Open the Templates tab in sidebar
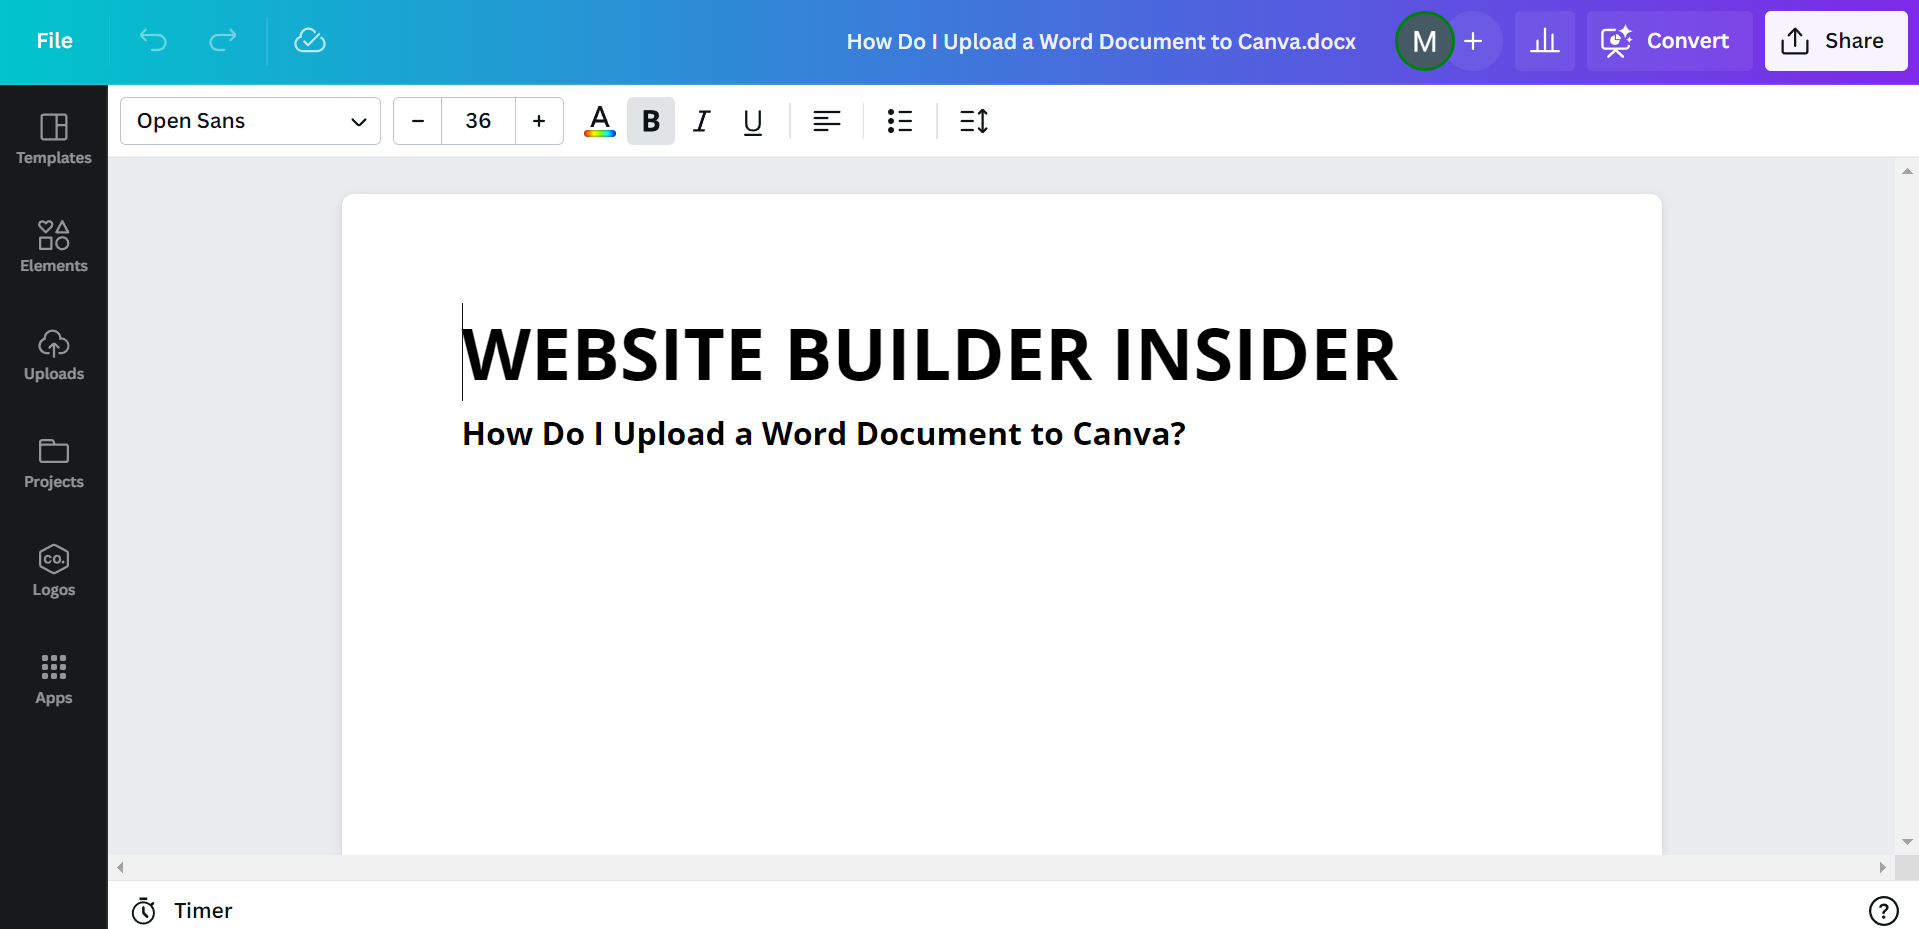This screenshot has width=1919, height=929. 54,138
